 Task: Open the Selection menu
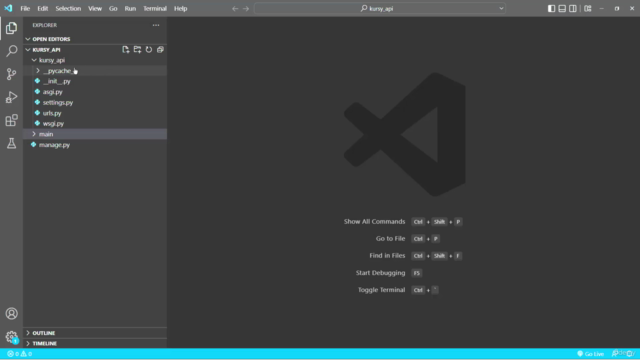[68, 9]
